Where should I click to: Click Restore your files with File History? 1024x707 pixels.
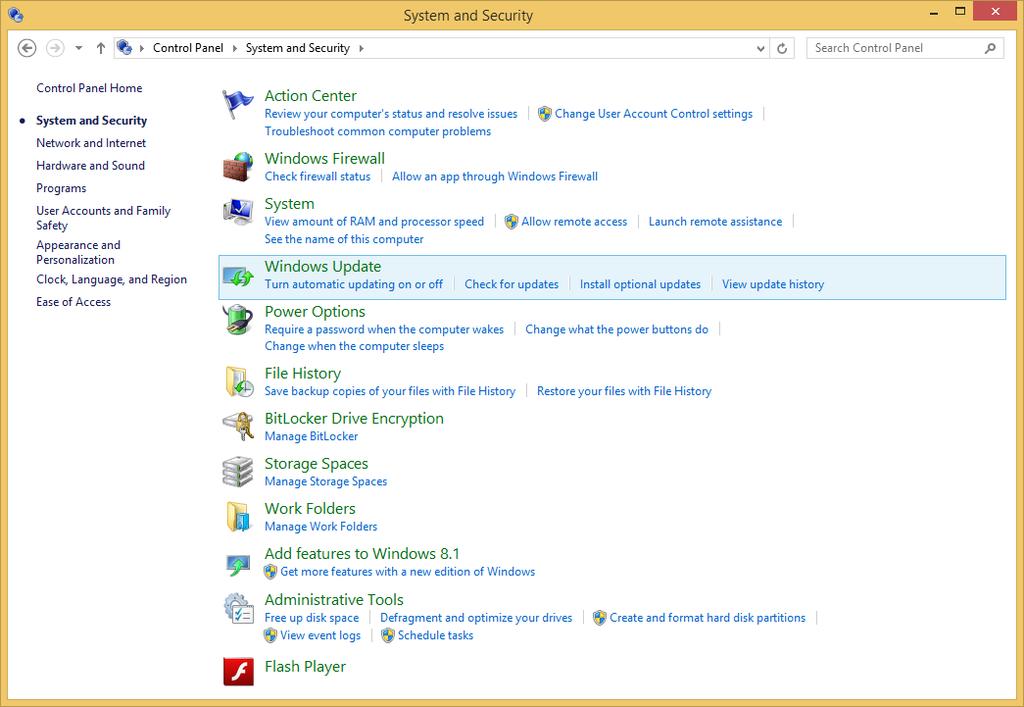(x=624, y=391)
